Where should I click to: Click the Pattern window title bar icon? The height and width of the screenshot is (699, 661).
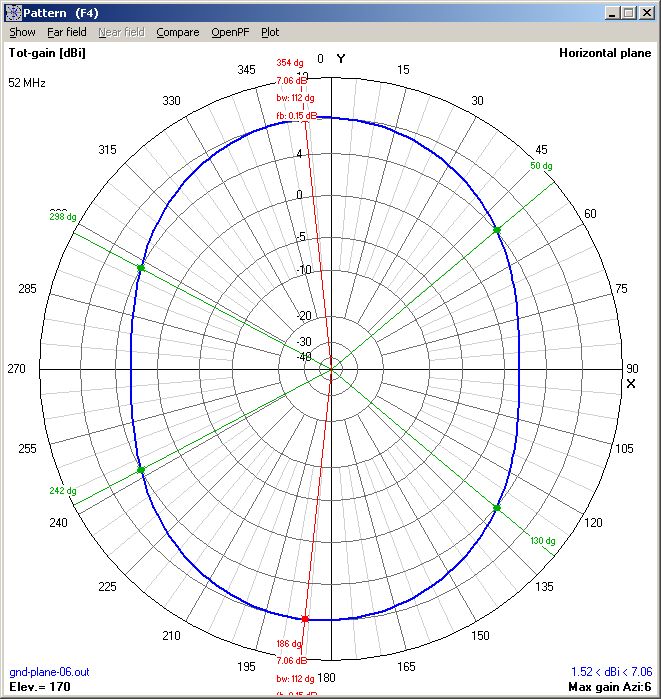tap(13, 12)
